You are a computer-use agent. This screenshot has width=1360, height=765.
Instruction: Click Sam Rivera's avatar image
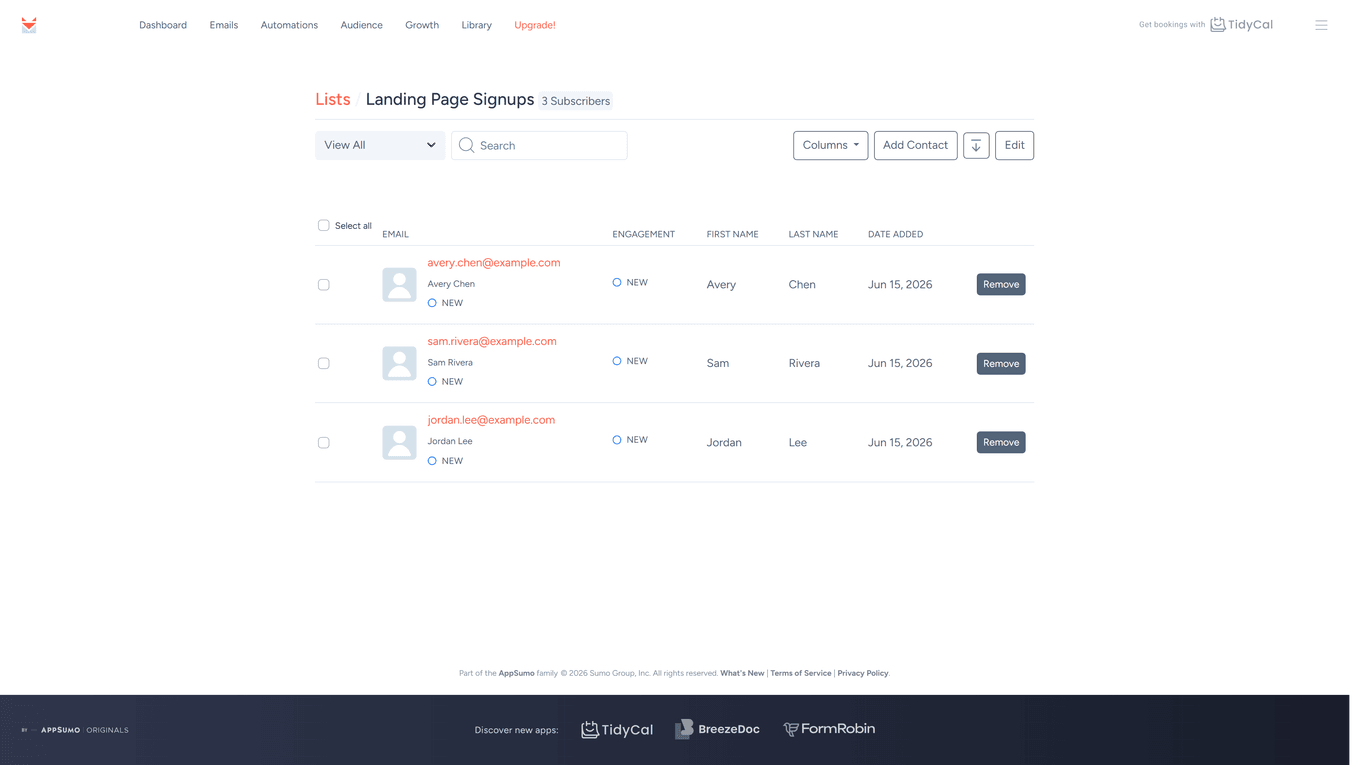pyautogui.click(x=399, y=363)
